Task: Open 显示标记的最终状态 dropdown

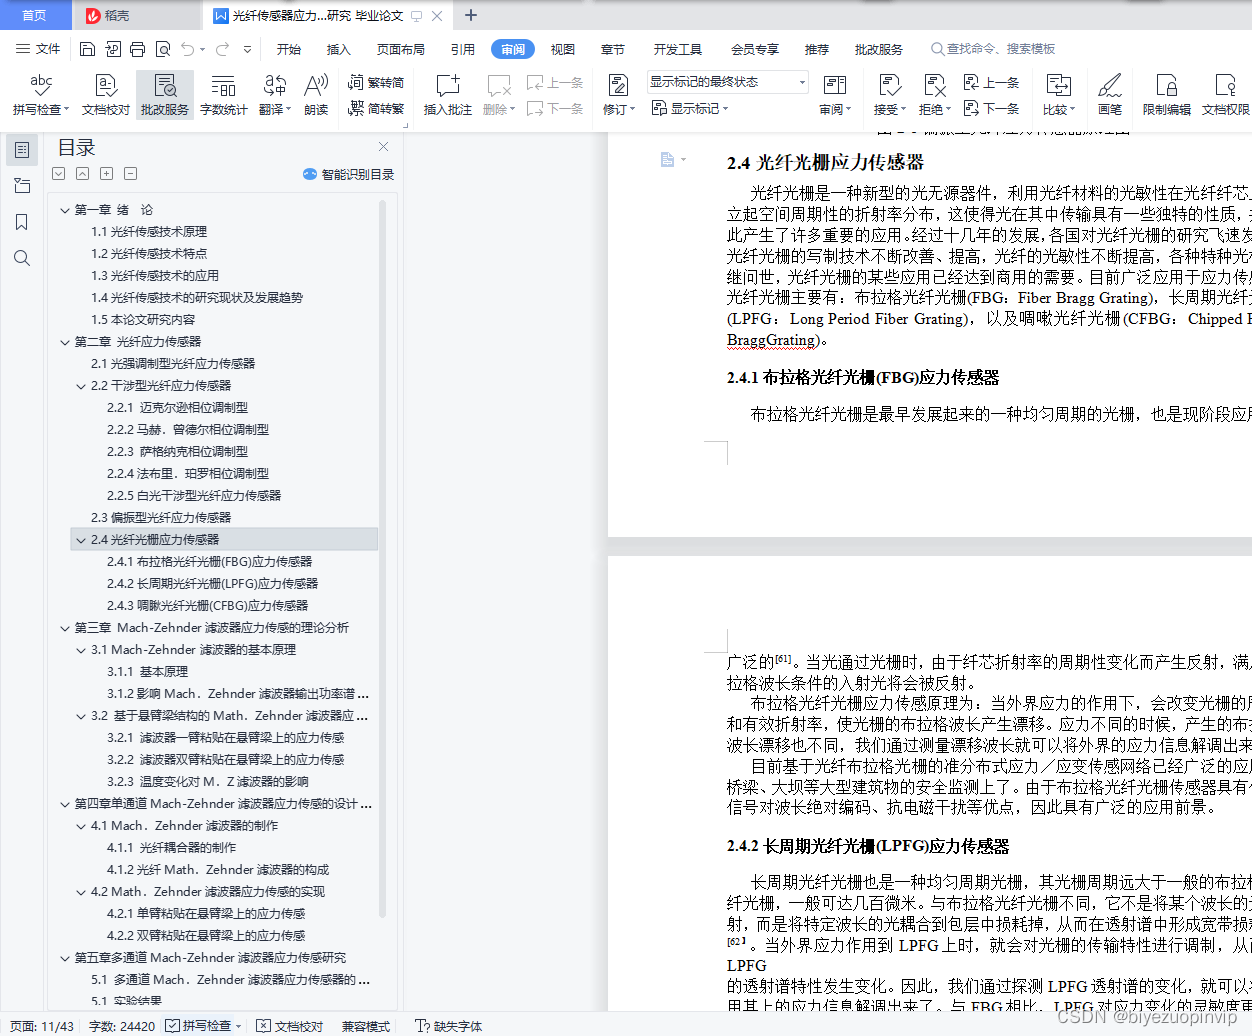Action: point(727,82)
